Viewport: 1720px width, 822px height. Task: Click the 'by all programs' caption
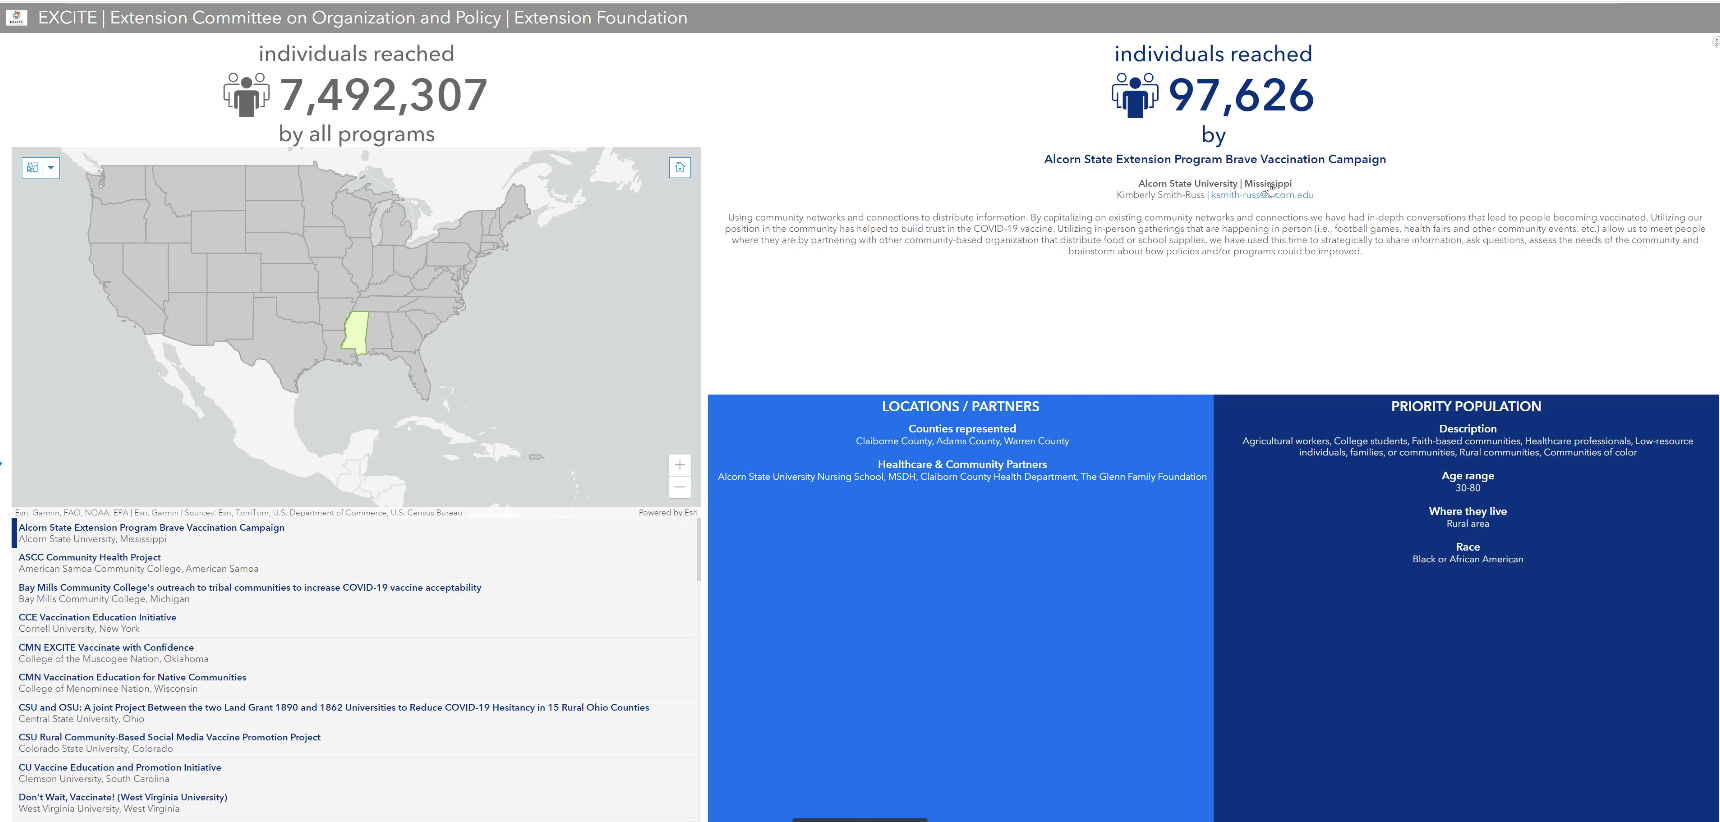coord(357,134)
